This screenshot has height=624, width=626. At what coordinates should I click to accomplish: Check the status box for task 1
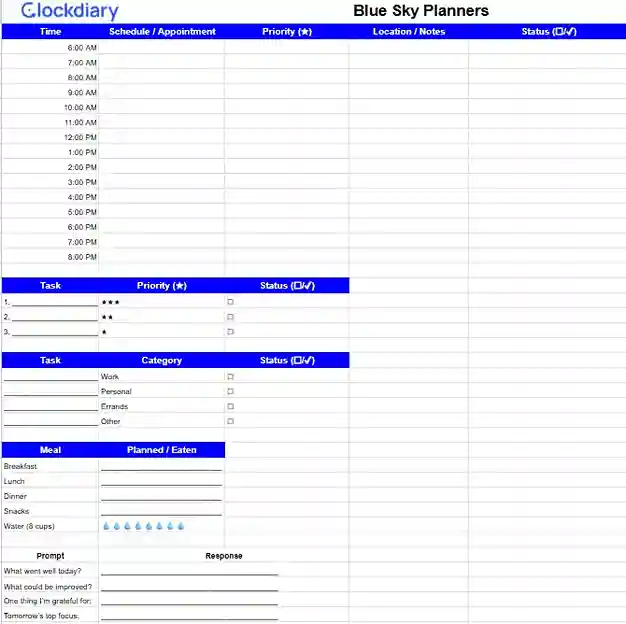[230, 302]
